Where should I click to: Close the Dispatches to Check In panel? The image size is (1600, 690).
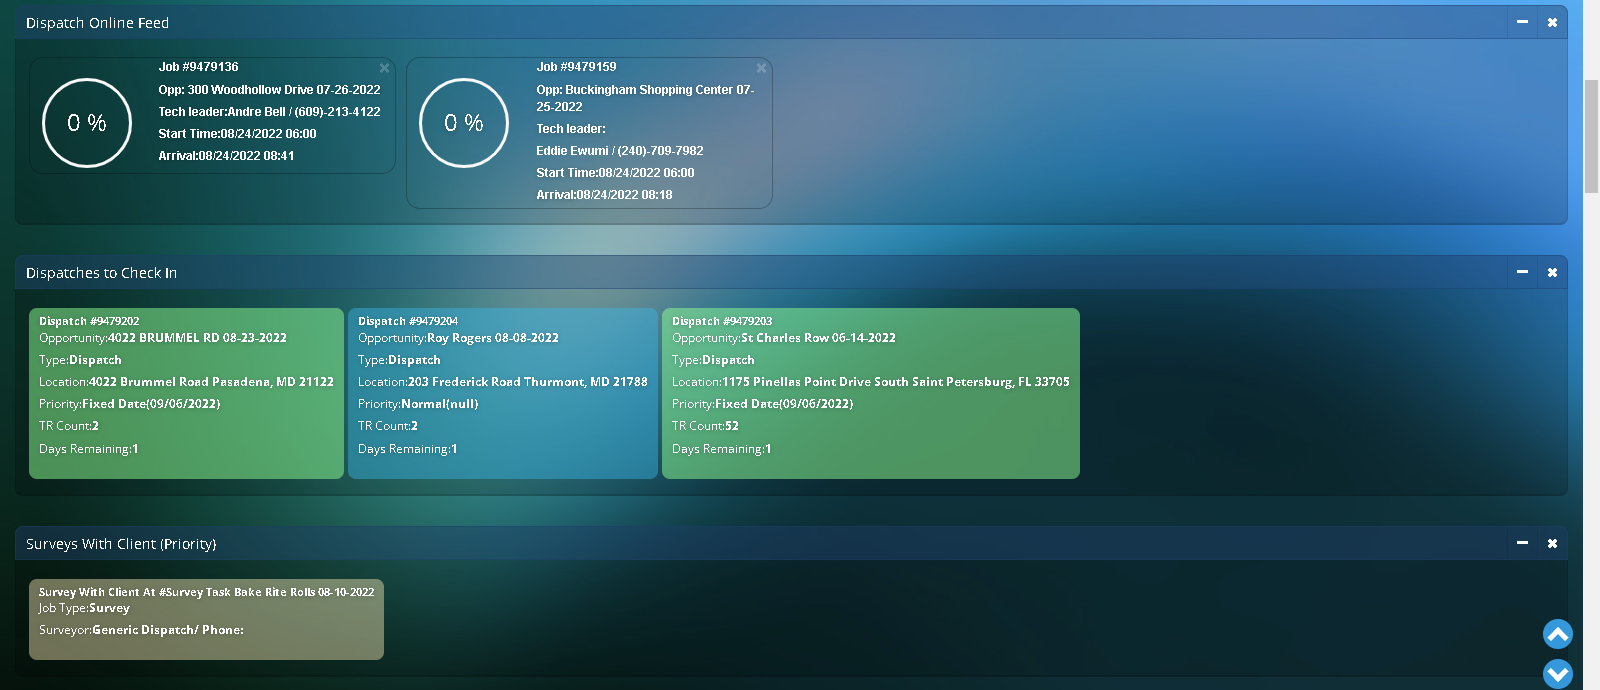click(x=1552, y=272)
